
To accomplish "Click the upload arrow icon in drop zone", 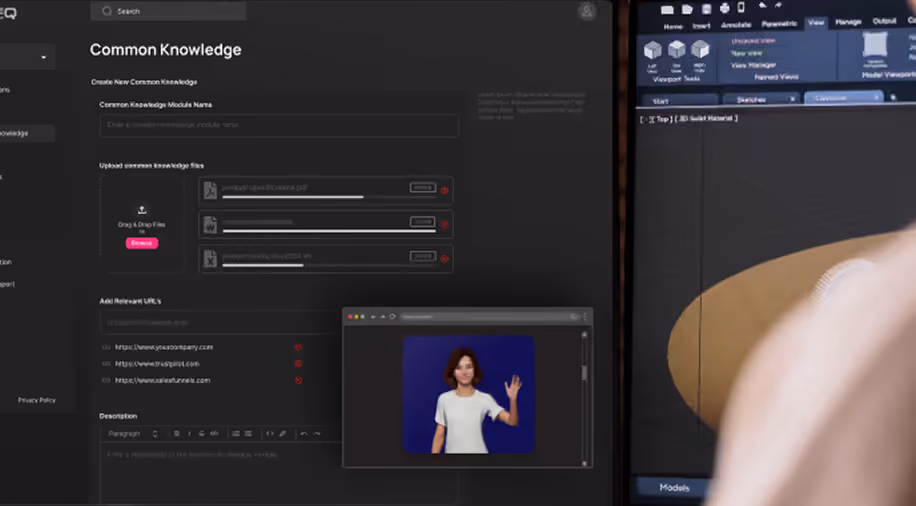I will [141, 210].
